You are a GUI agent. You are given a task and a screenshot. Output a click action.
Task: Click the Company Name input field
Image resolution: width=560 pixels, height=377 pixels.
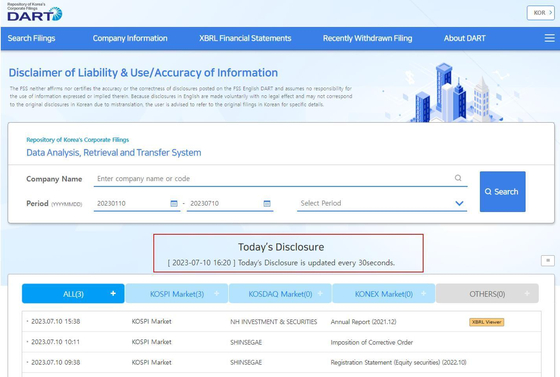[x=280, y=179]
